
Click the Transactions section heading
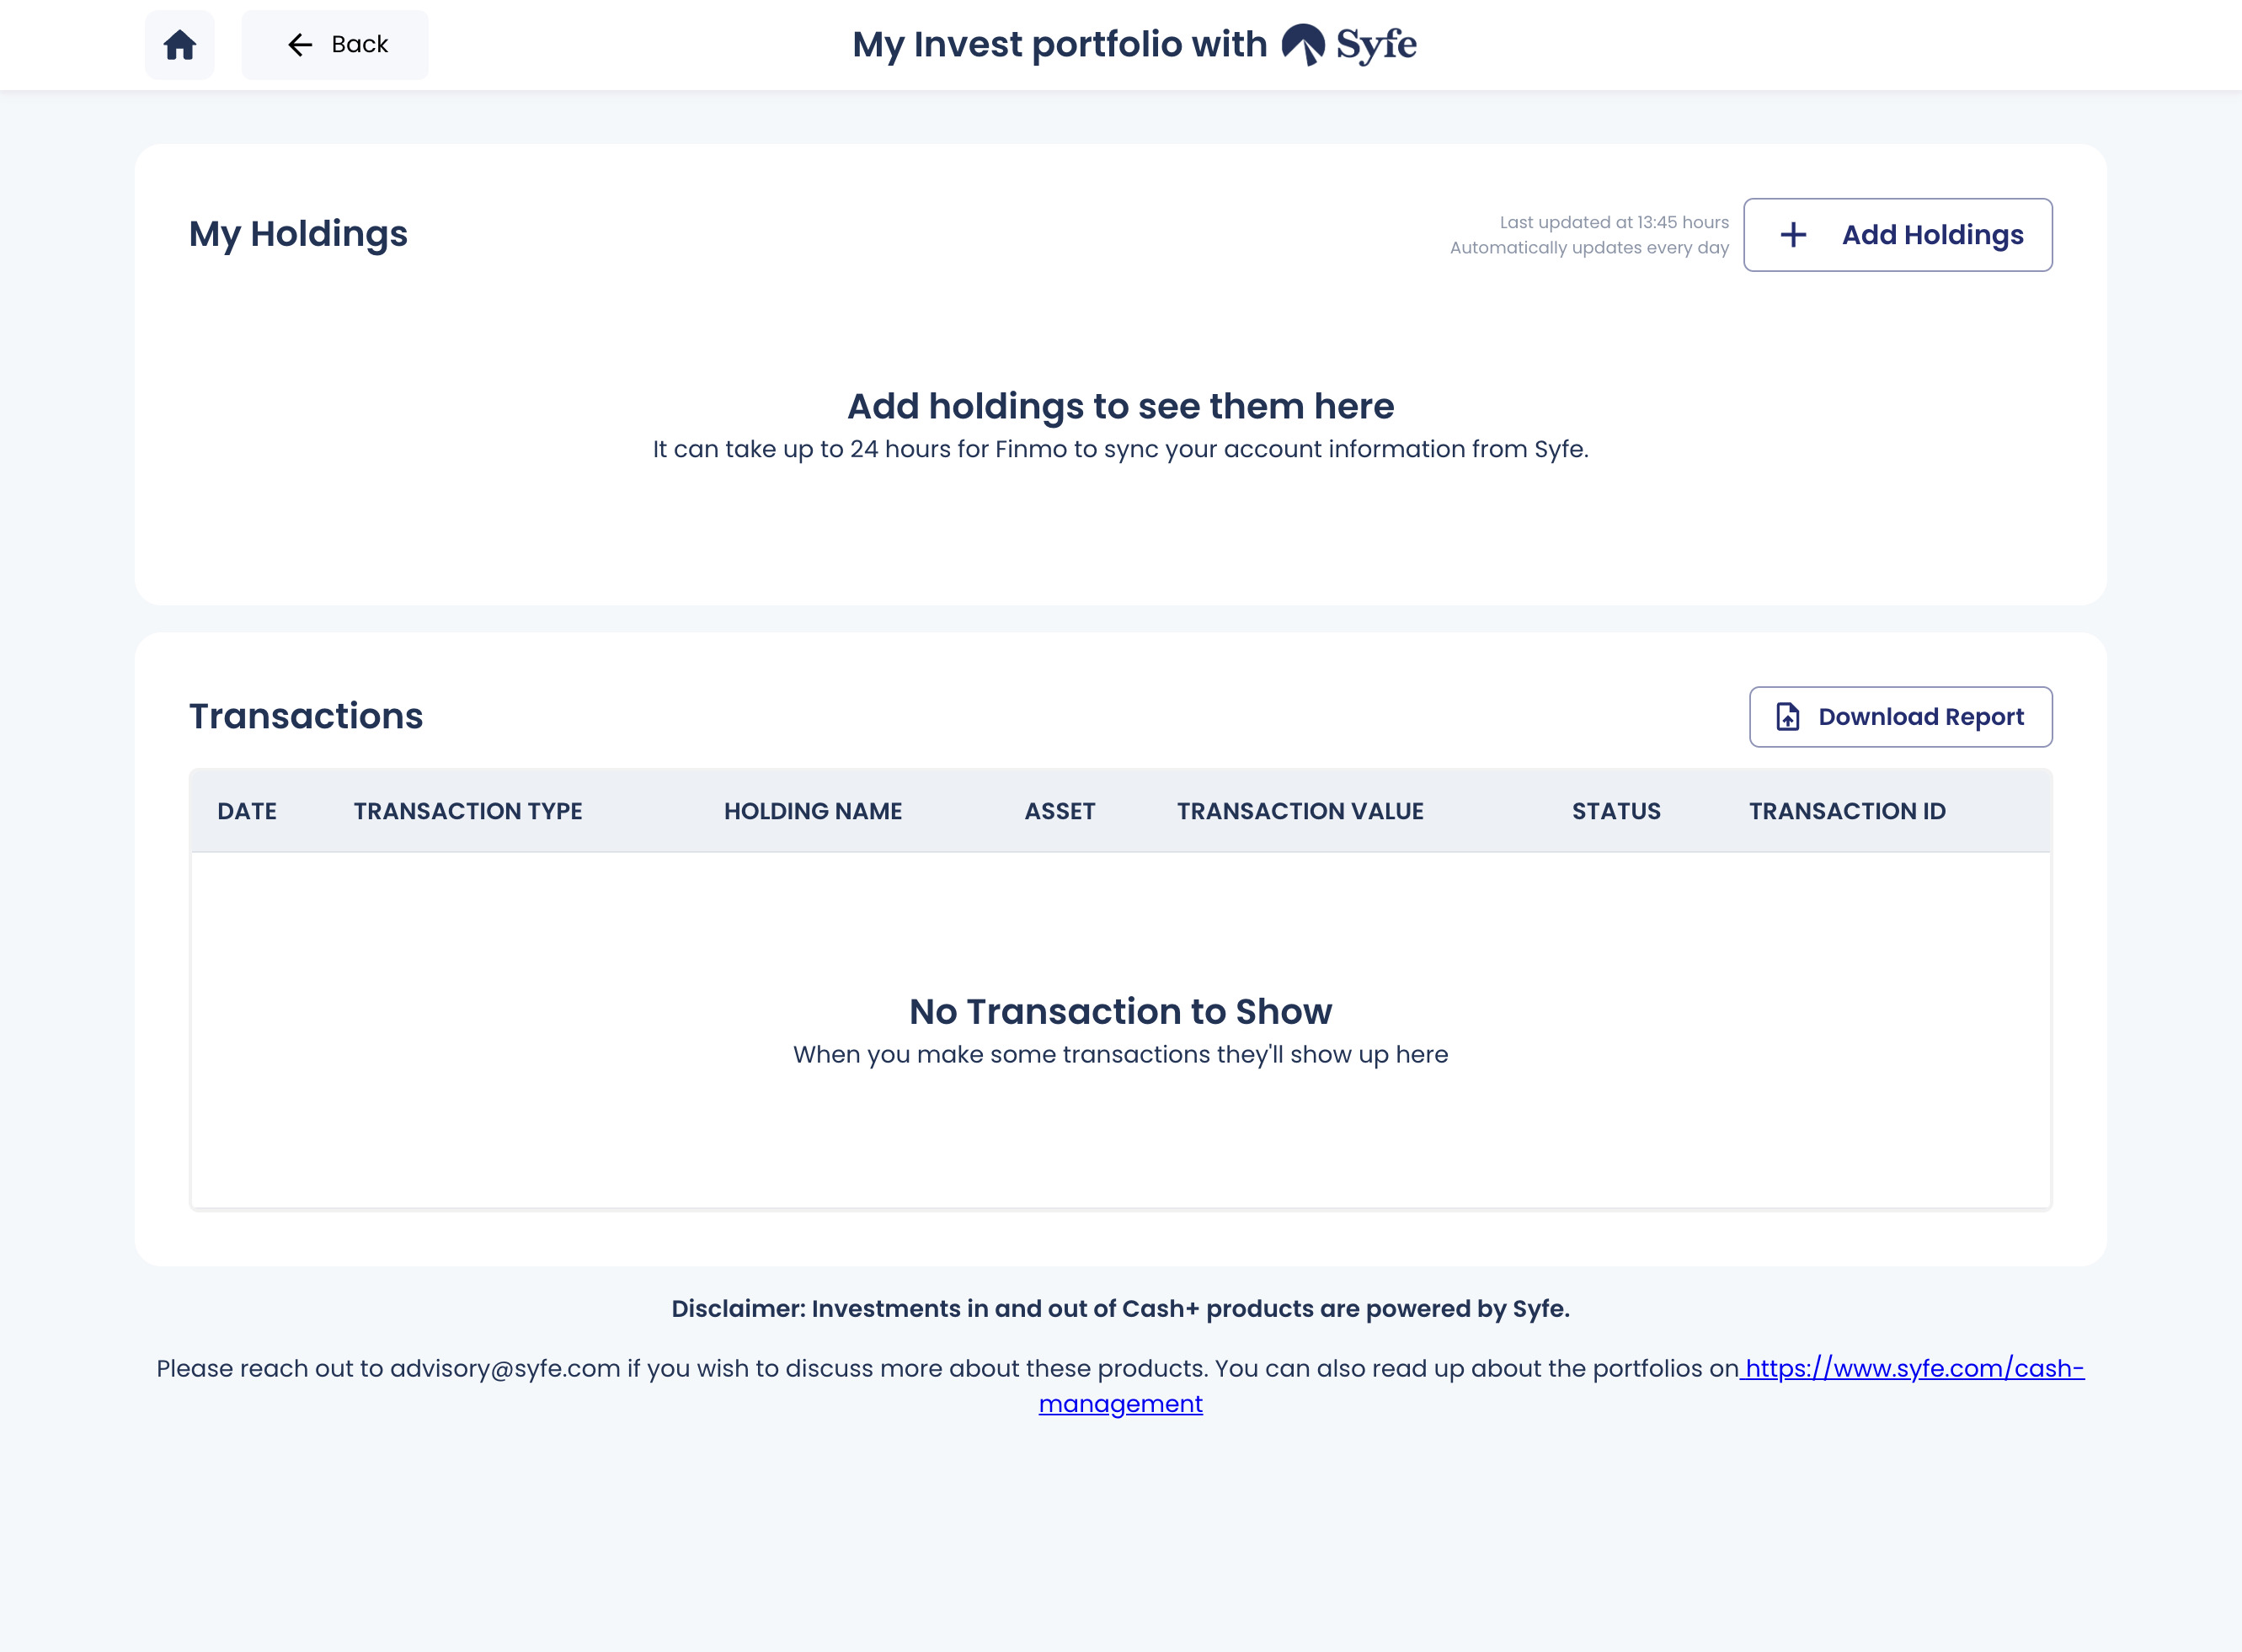(306, 716)
